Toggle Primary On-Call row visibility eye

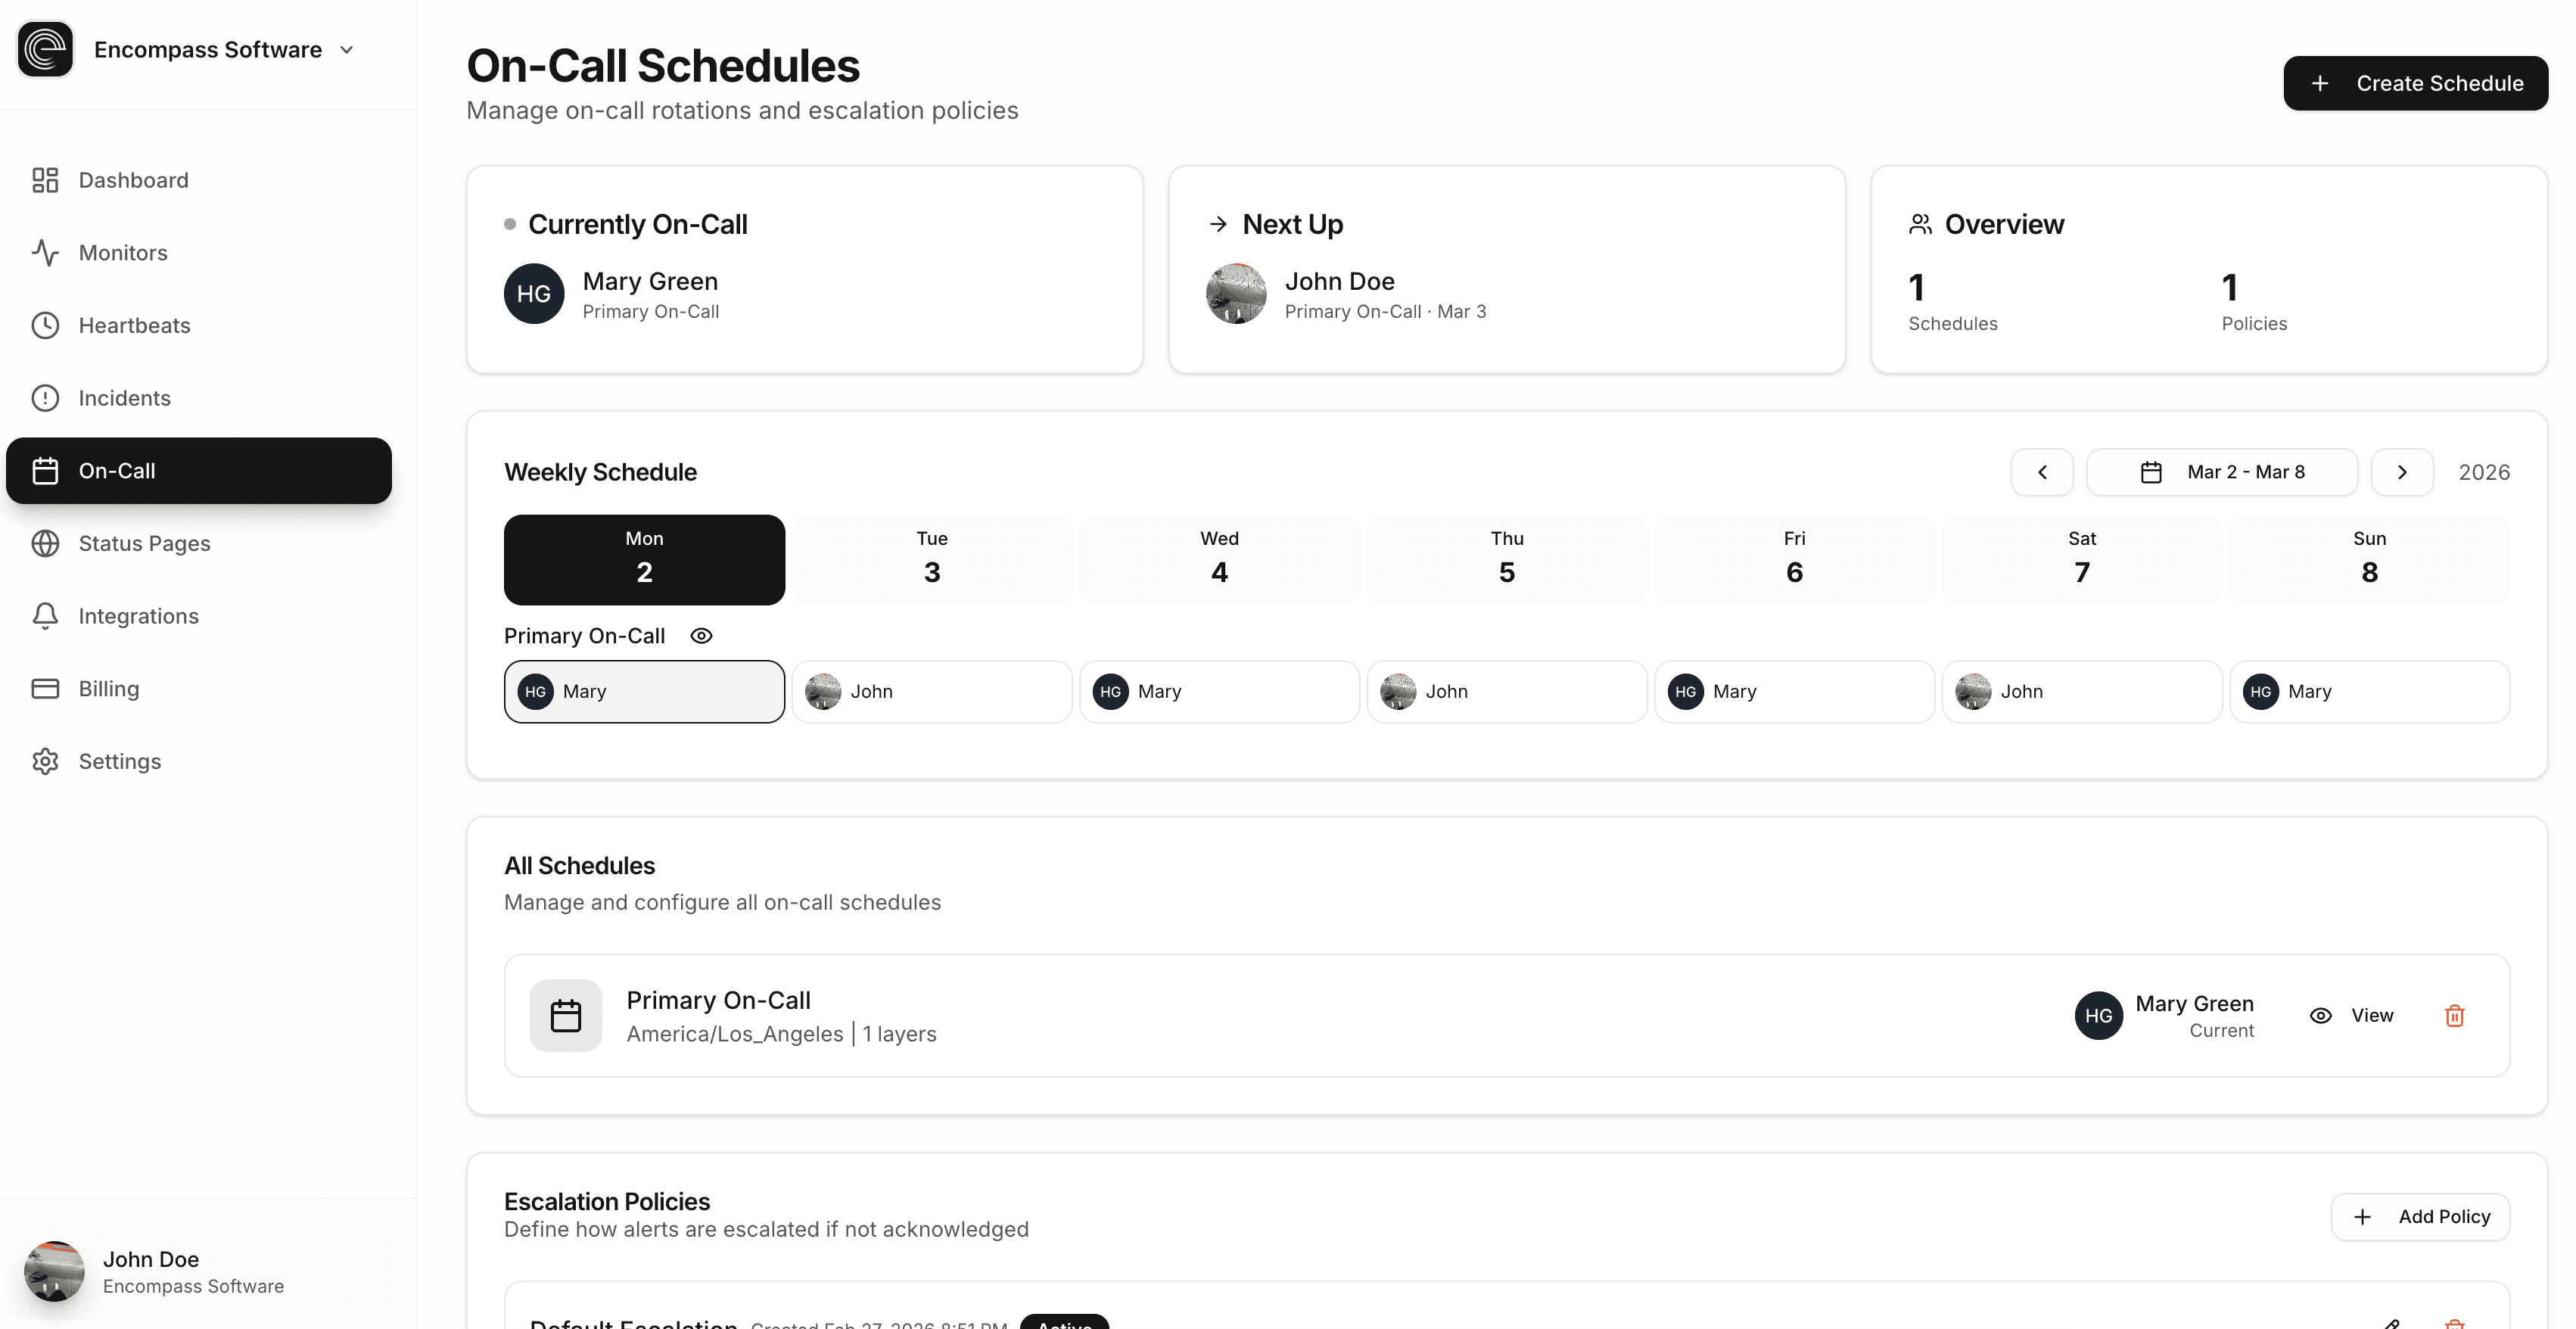pyautogui.click(x=701, y=636)
